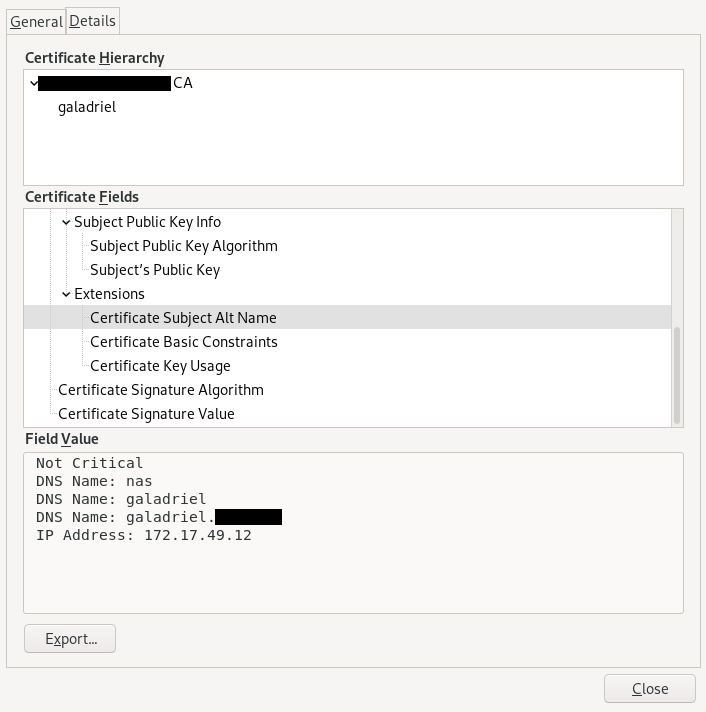The image size is (706, 712).
Task: Click the Certificate Fields scrollbar thumb
Action: coord(677,373)
